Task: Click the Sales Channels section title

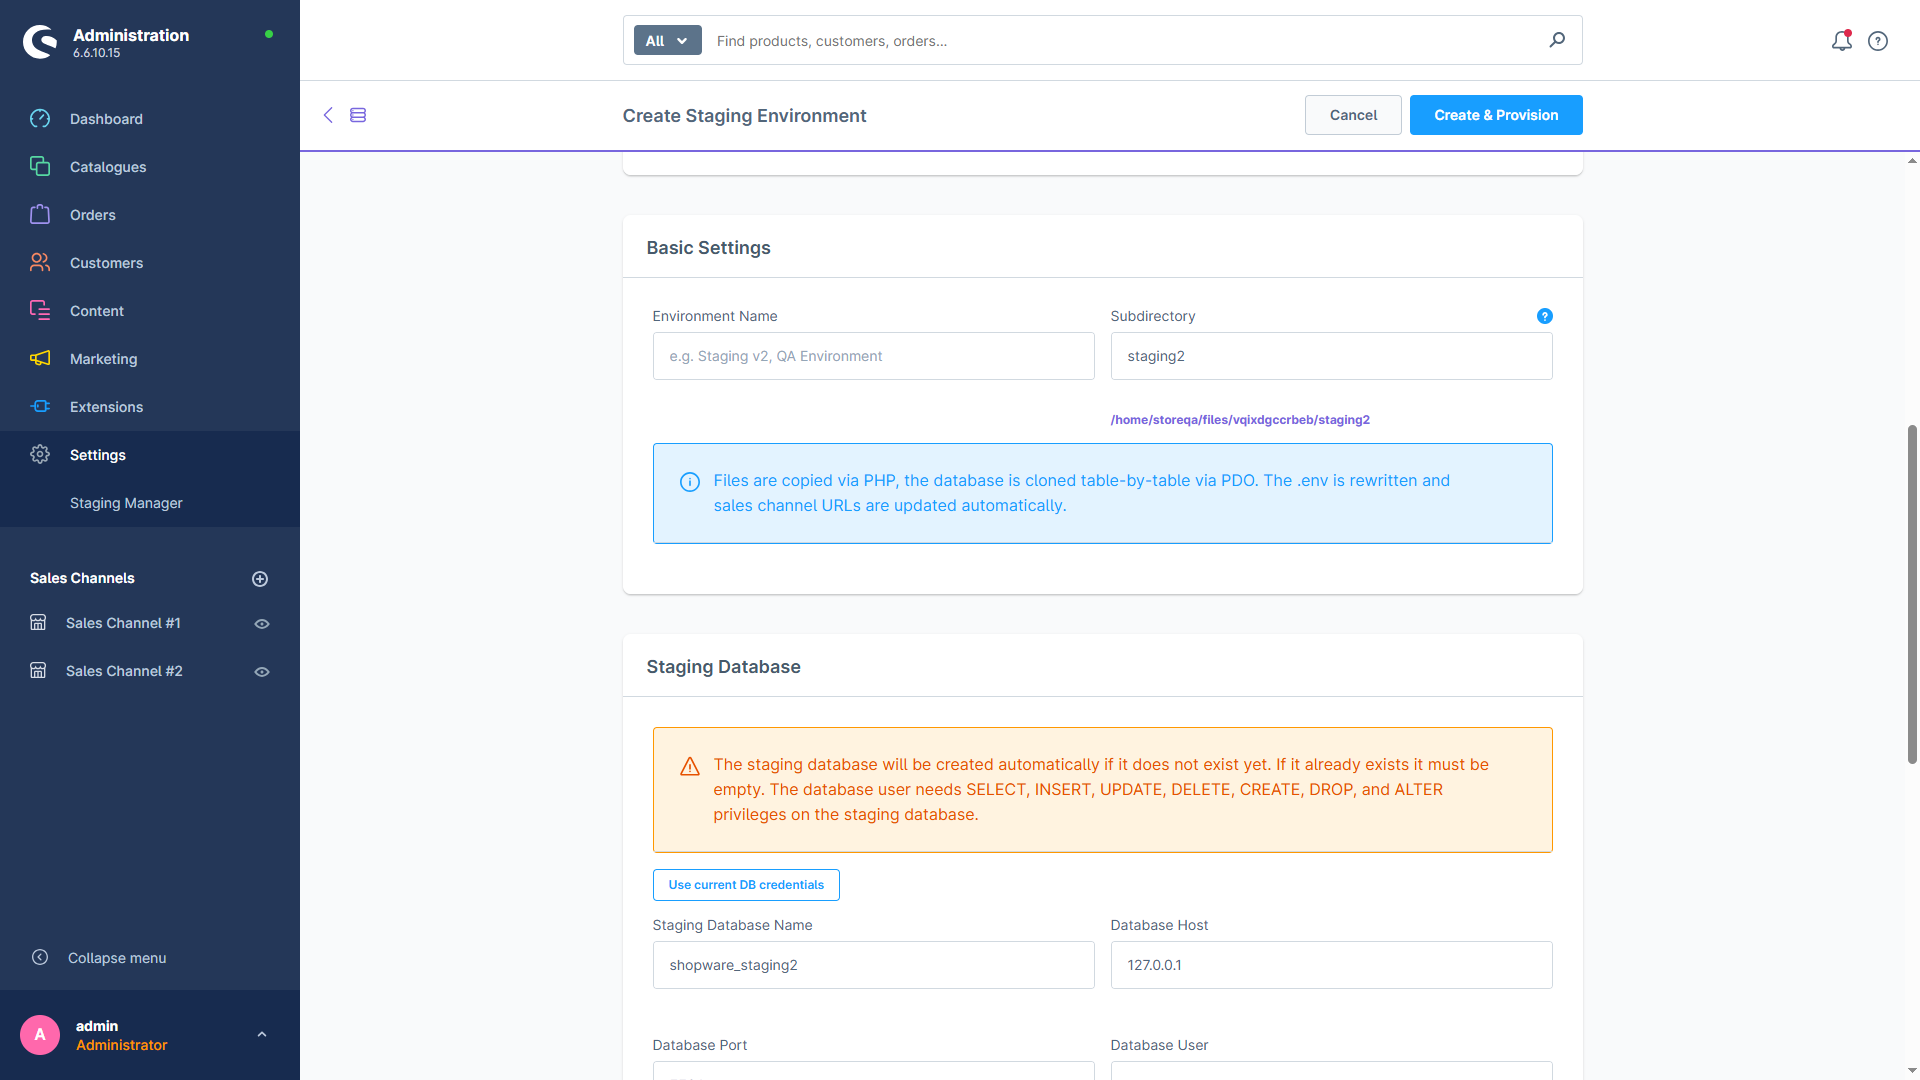Action: click(x=82, y=578)
